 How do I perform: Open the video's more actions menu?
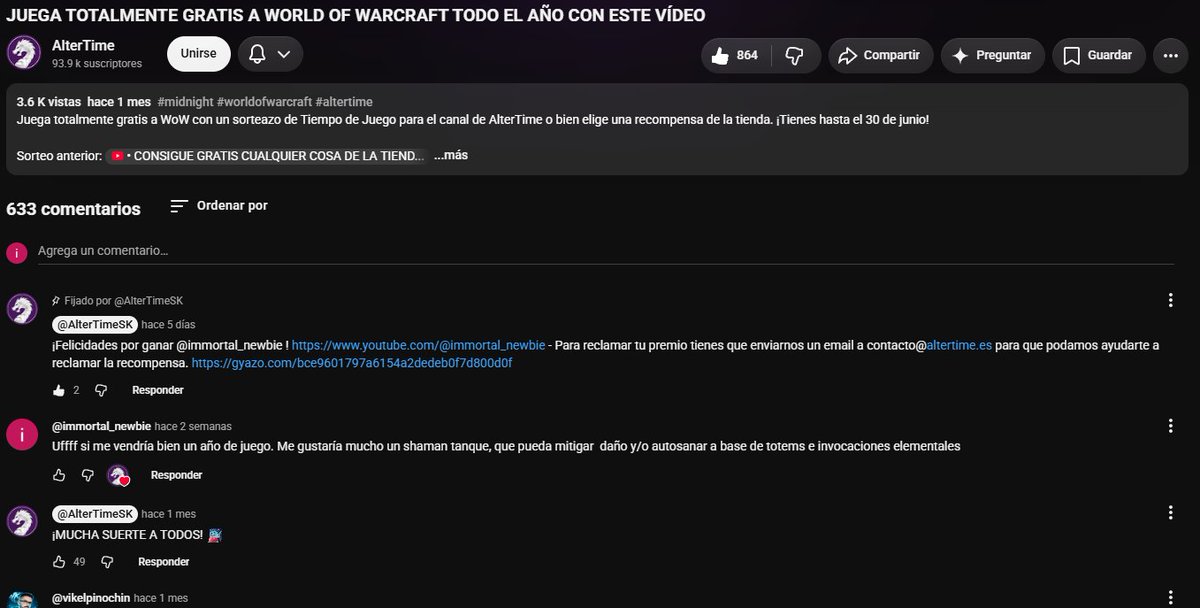pos(1170,56)
